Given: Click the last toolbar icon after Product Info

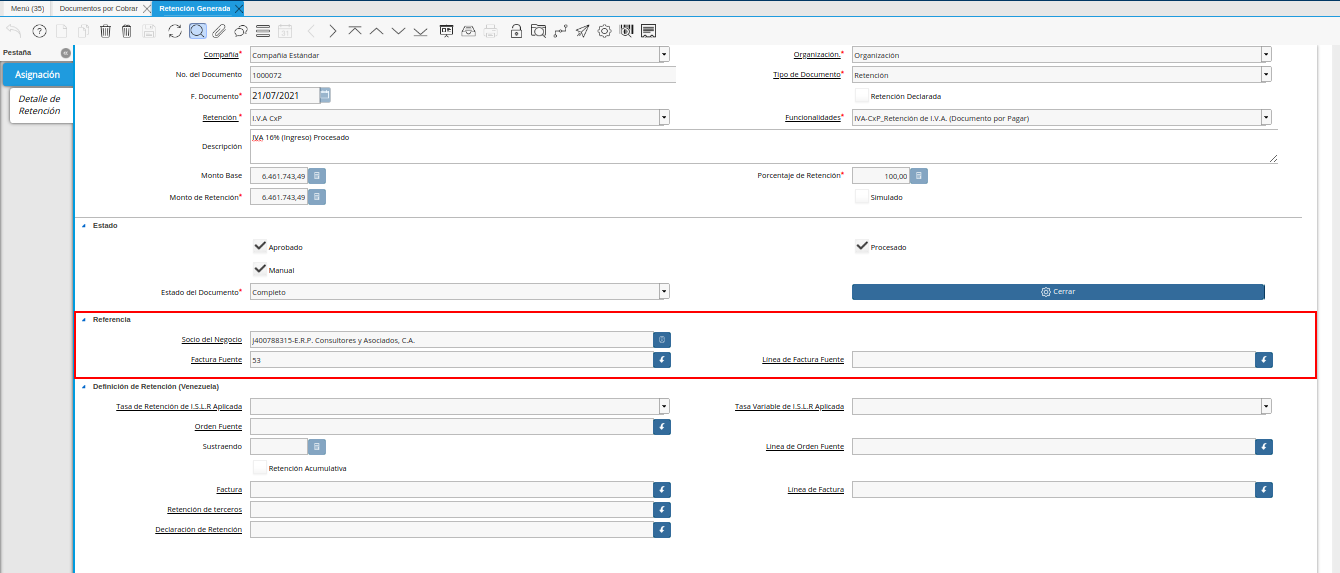Looking at the screenshot, I should [x=648, y=31].
